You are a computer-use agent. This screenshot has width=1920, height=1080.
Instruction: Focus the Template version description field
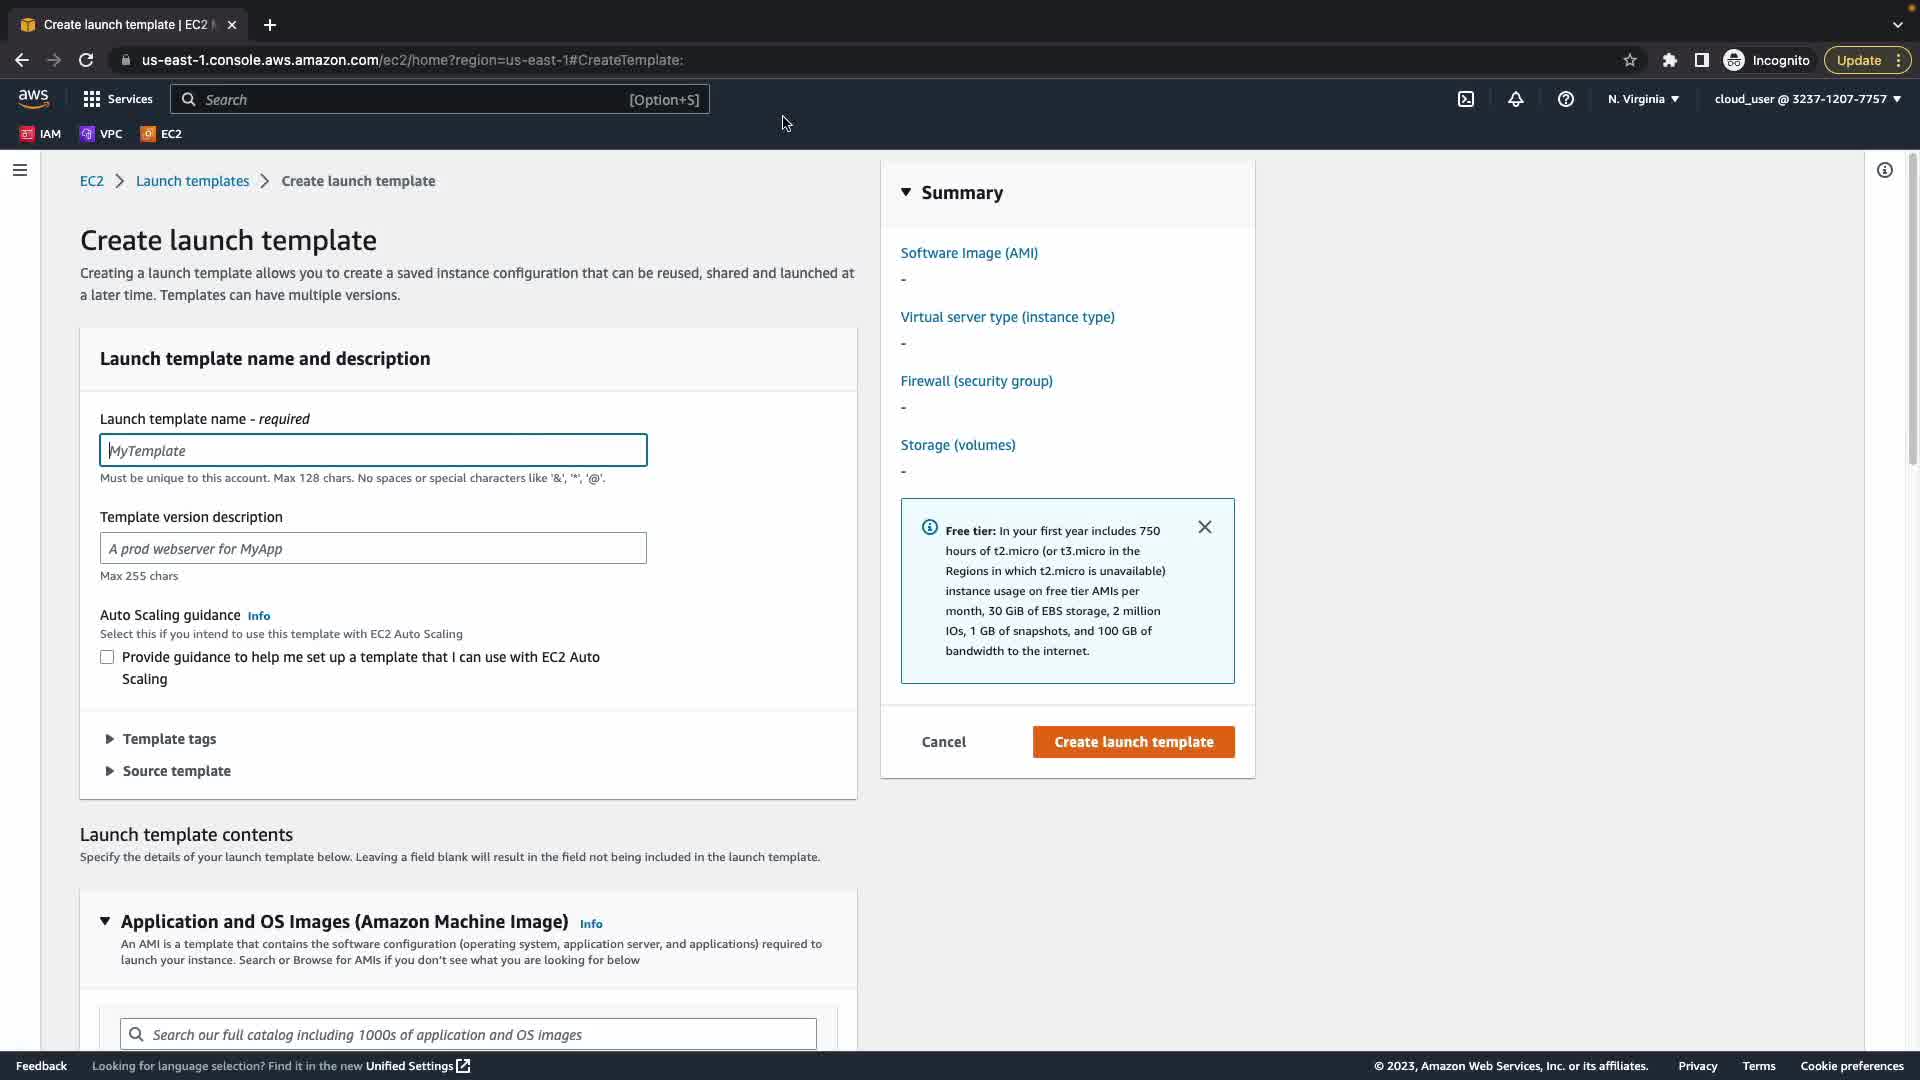click(373, 548)
